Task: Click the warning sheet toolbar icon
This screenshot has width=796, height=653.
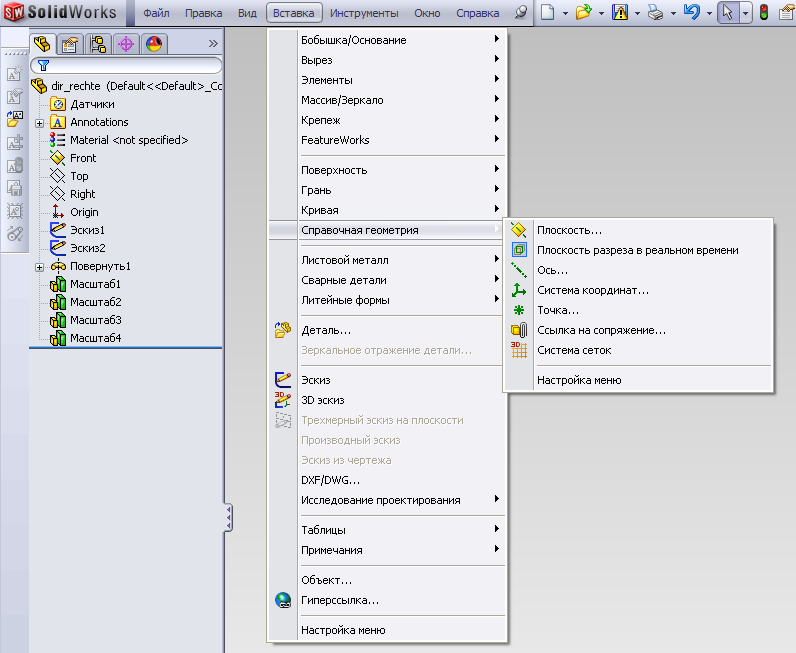Action: point(620,12)
